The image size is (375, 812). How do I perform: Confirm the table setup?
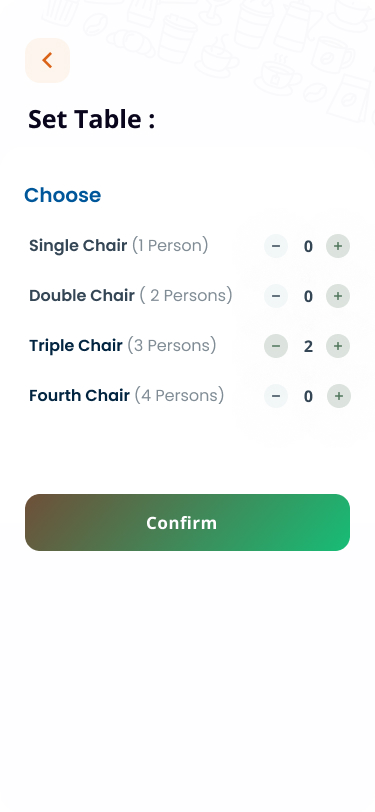188,523
